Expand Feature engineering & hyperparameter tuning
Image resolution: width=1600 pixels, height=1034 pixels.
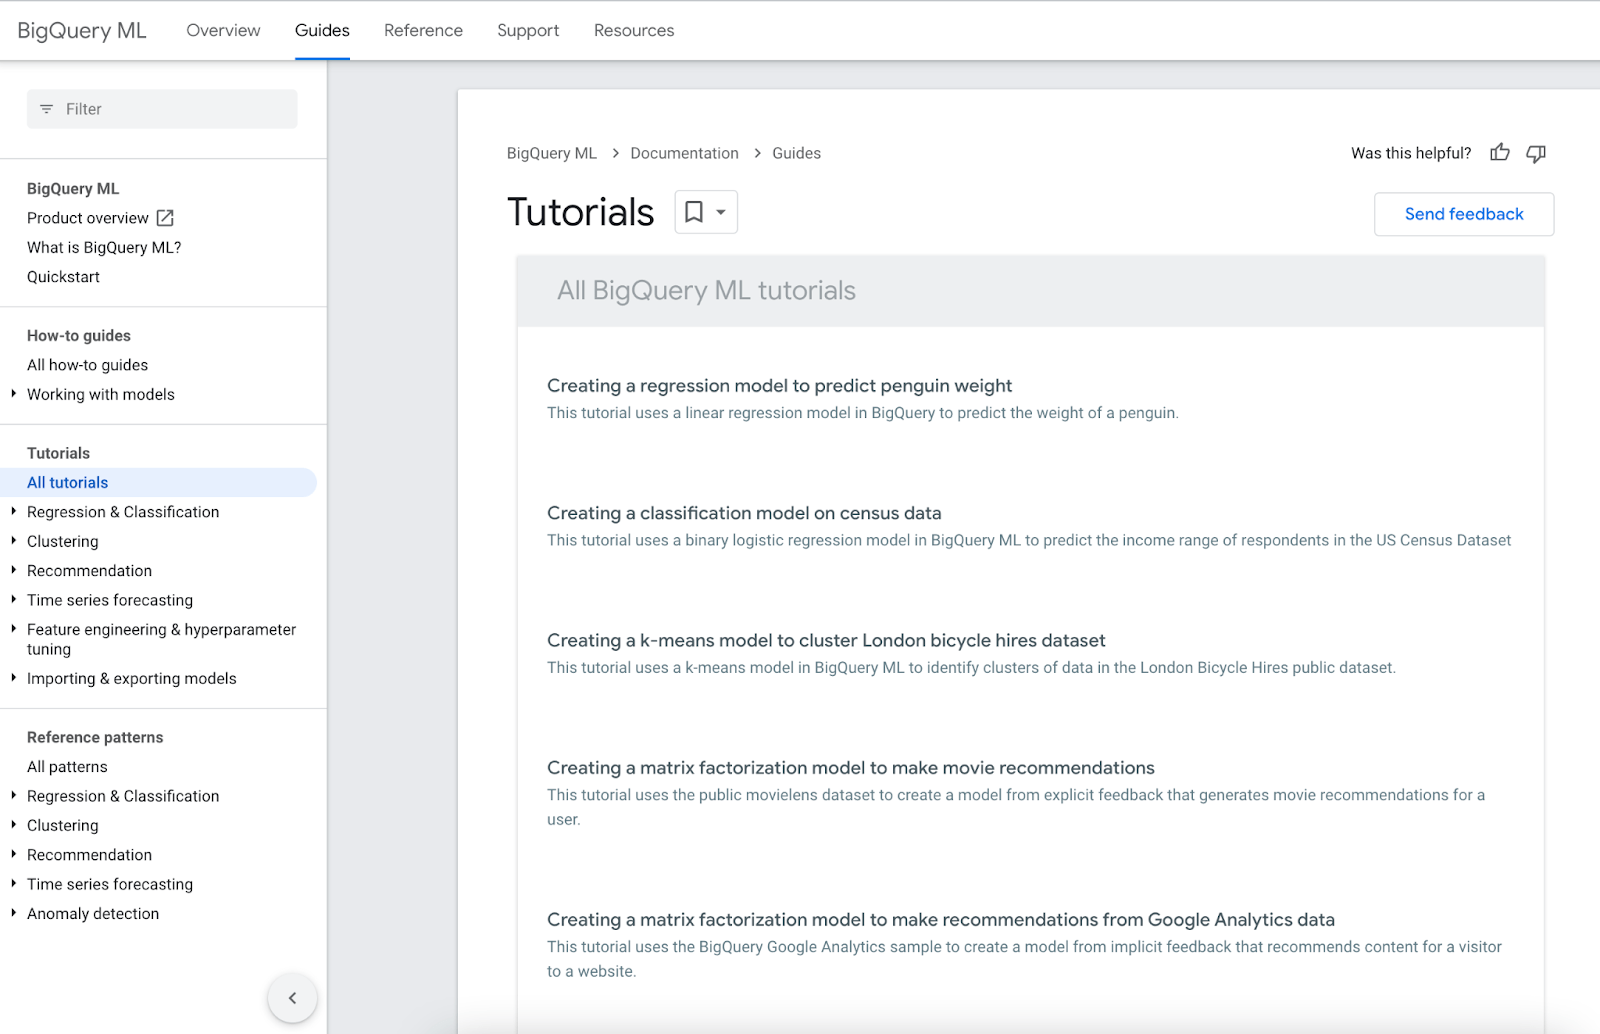(13, 629)
